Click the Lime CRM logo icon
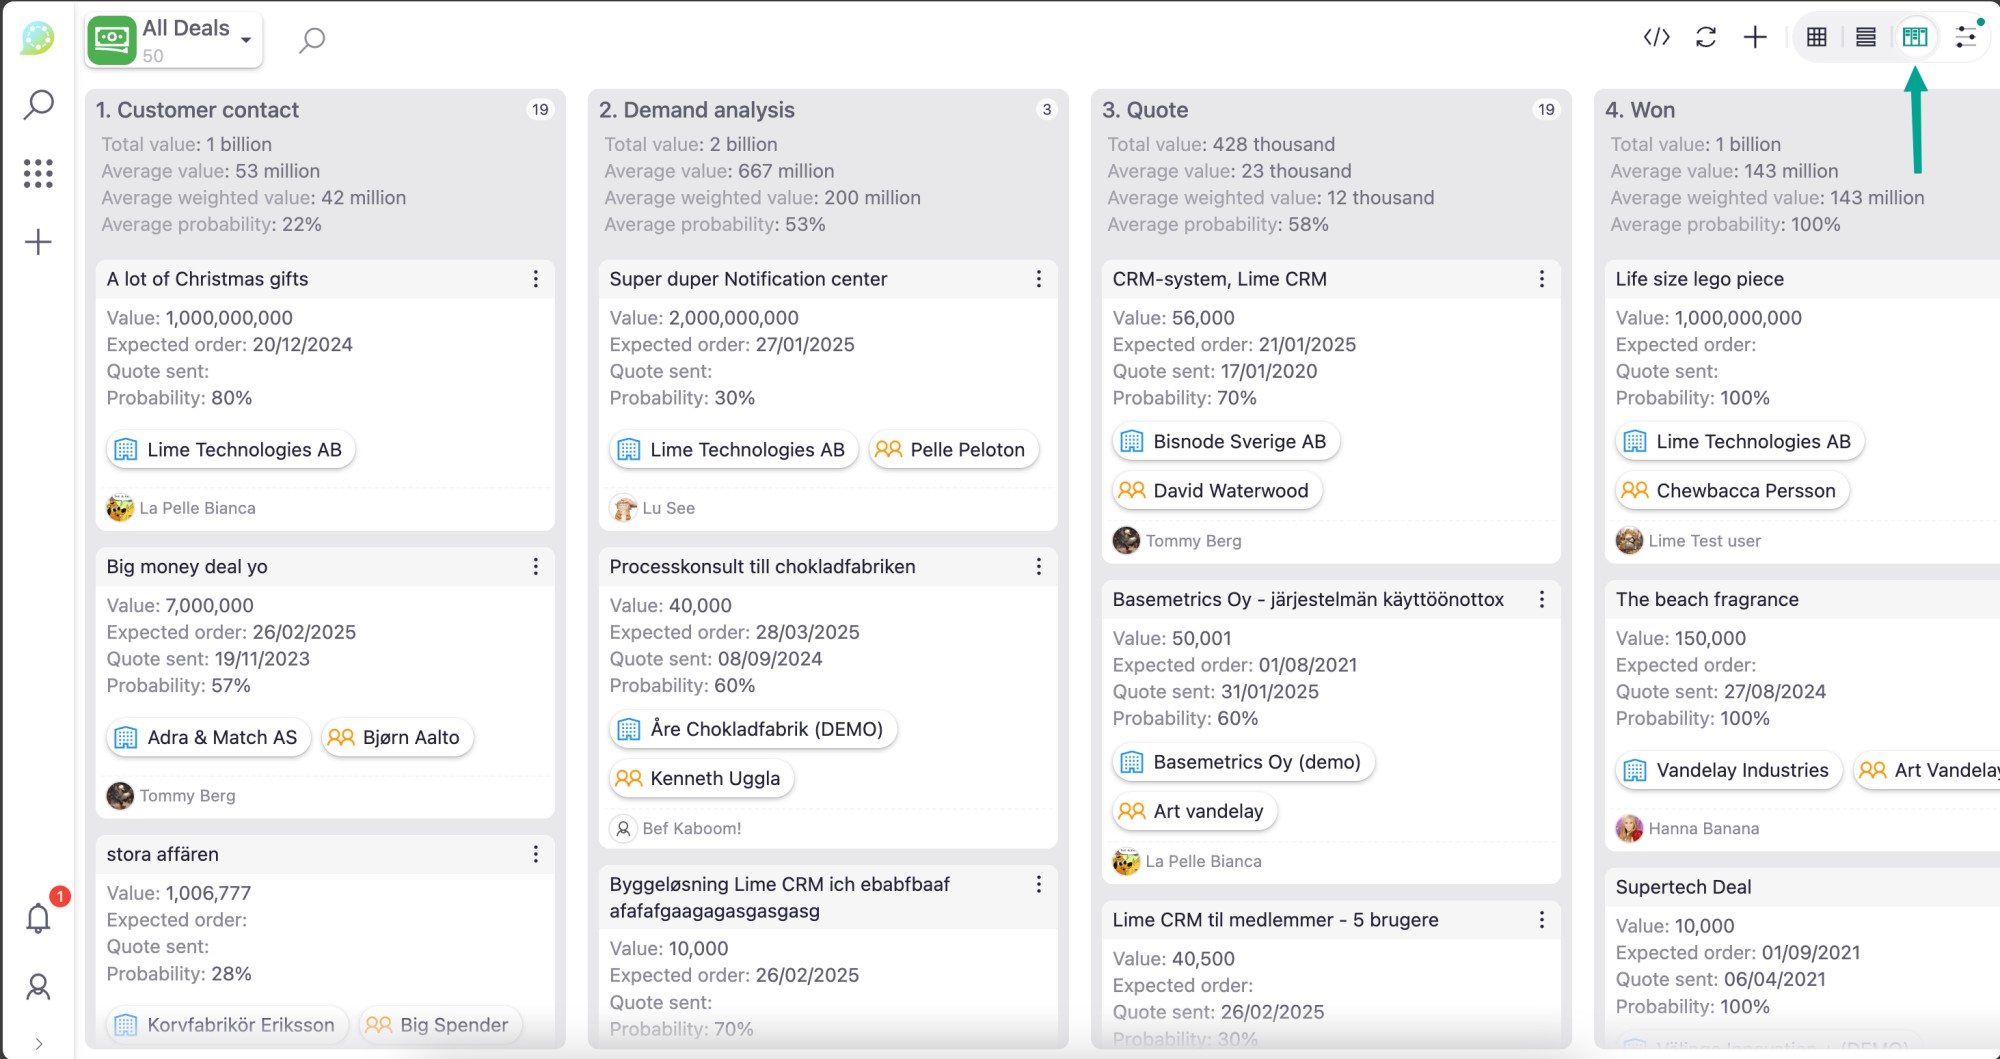Viewport: 2000px width, 1059px height. pos(37,38)
